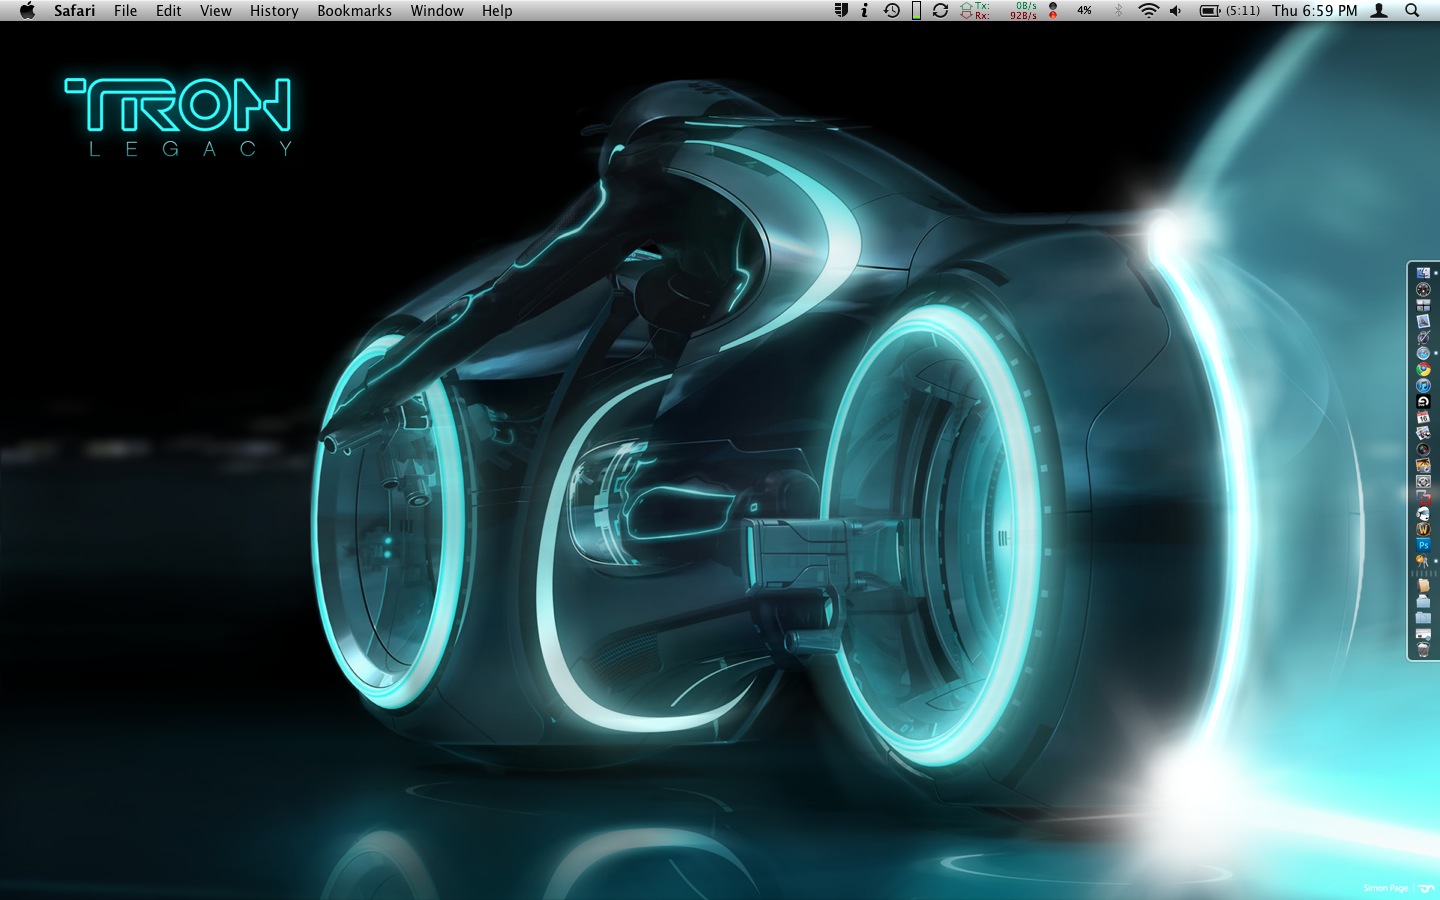Open the headset icon in the dock
The image size is (1440, 900).
pos(1423,513)
